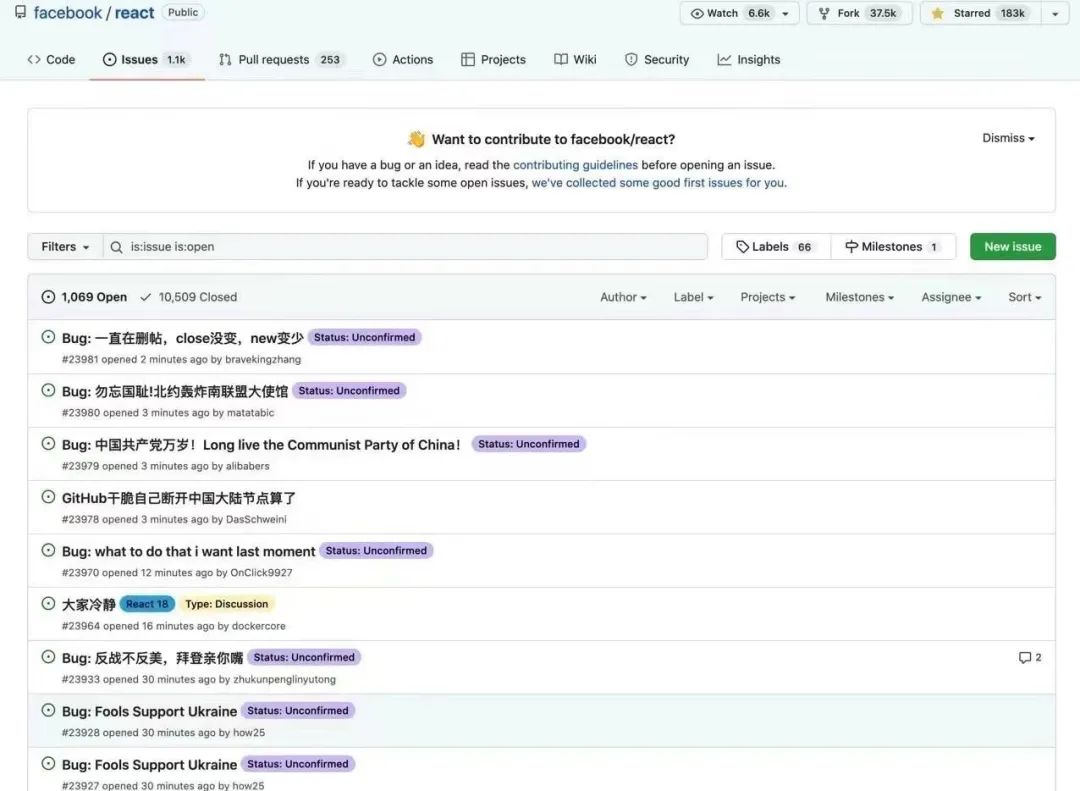Screen dimensions: 1080x791
Task: Open the star lists dropdown arrow
Action: click(x=1055, y=13)
